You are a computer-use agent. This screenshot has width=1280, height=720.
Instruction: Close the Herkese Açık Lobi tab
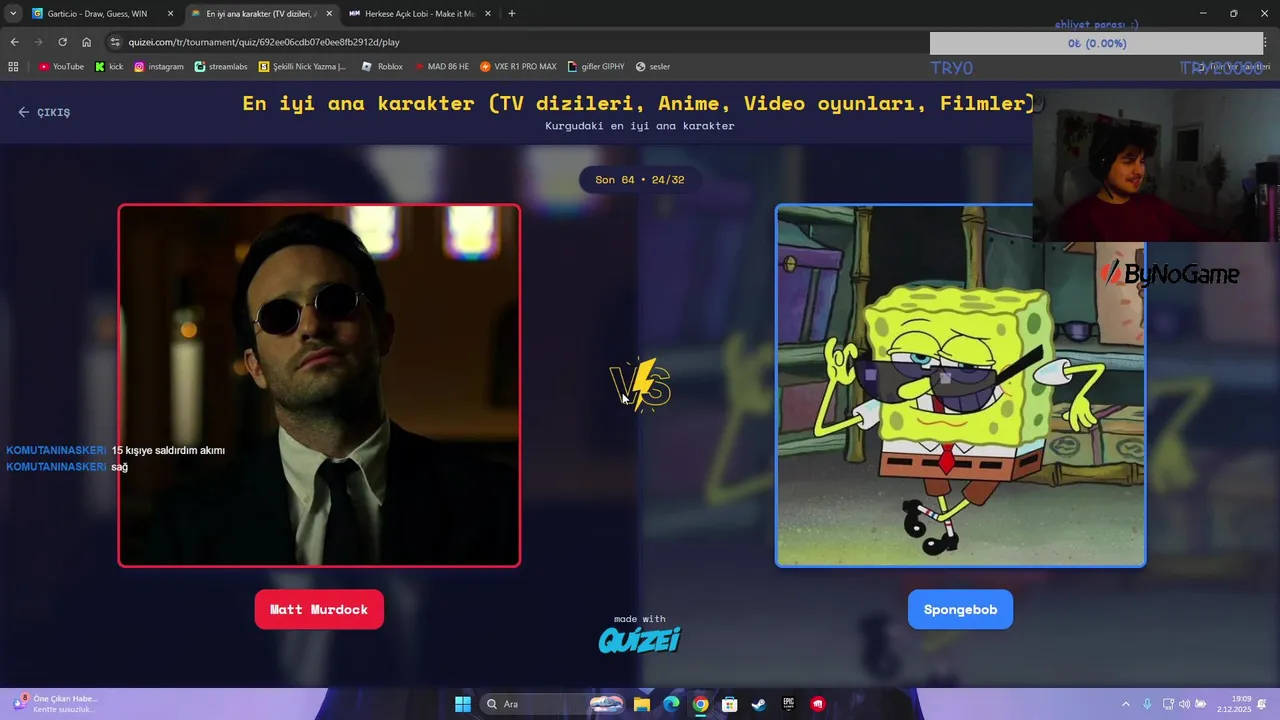click(x=488, y=14)
